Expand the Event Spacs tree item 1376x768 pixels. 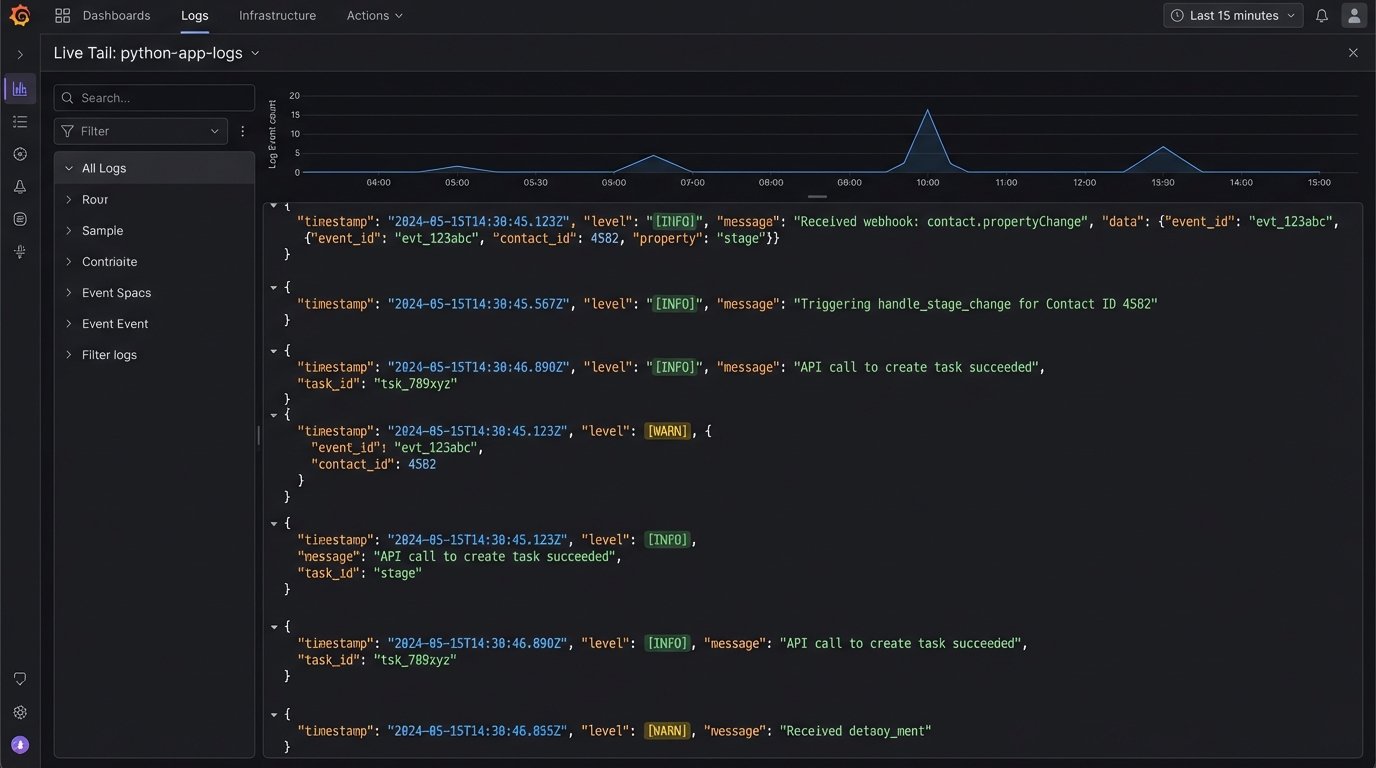[x=69, y=293]
